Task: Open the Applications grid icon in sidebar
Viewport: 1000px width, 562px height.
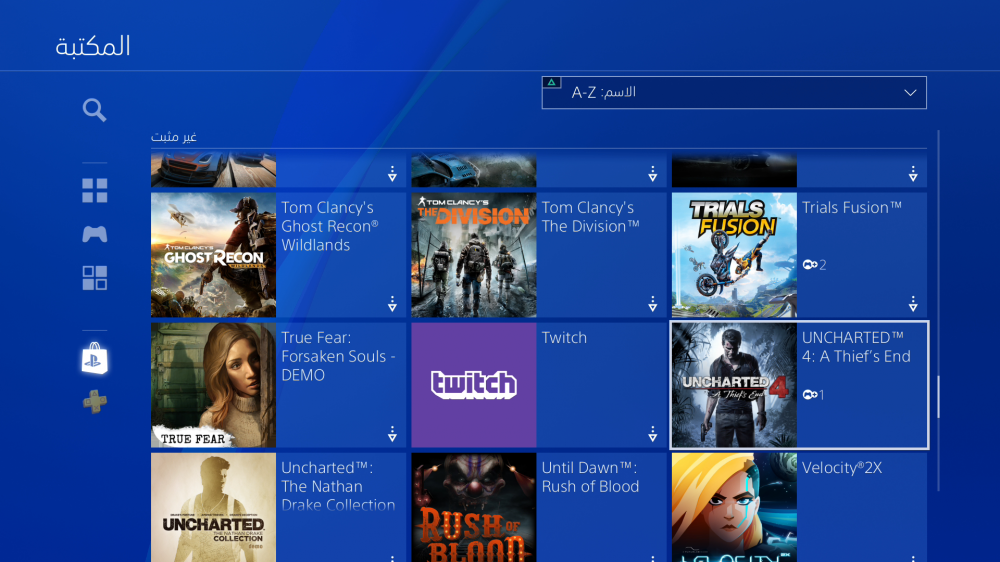Action: [94, 278]
